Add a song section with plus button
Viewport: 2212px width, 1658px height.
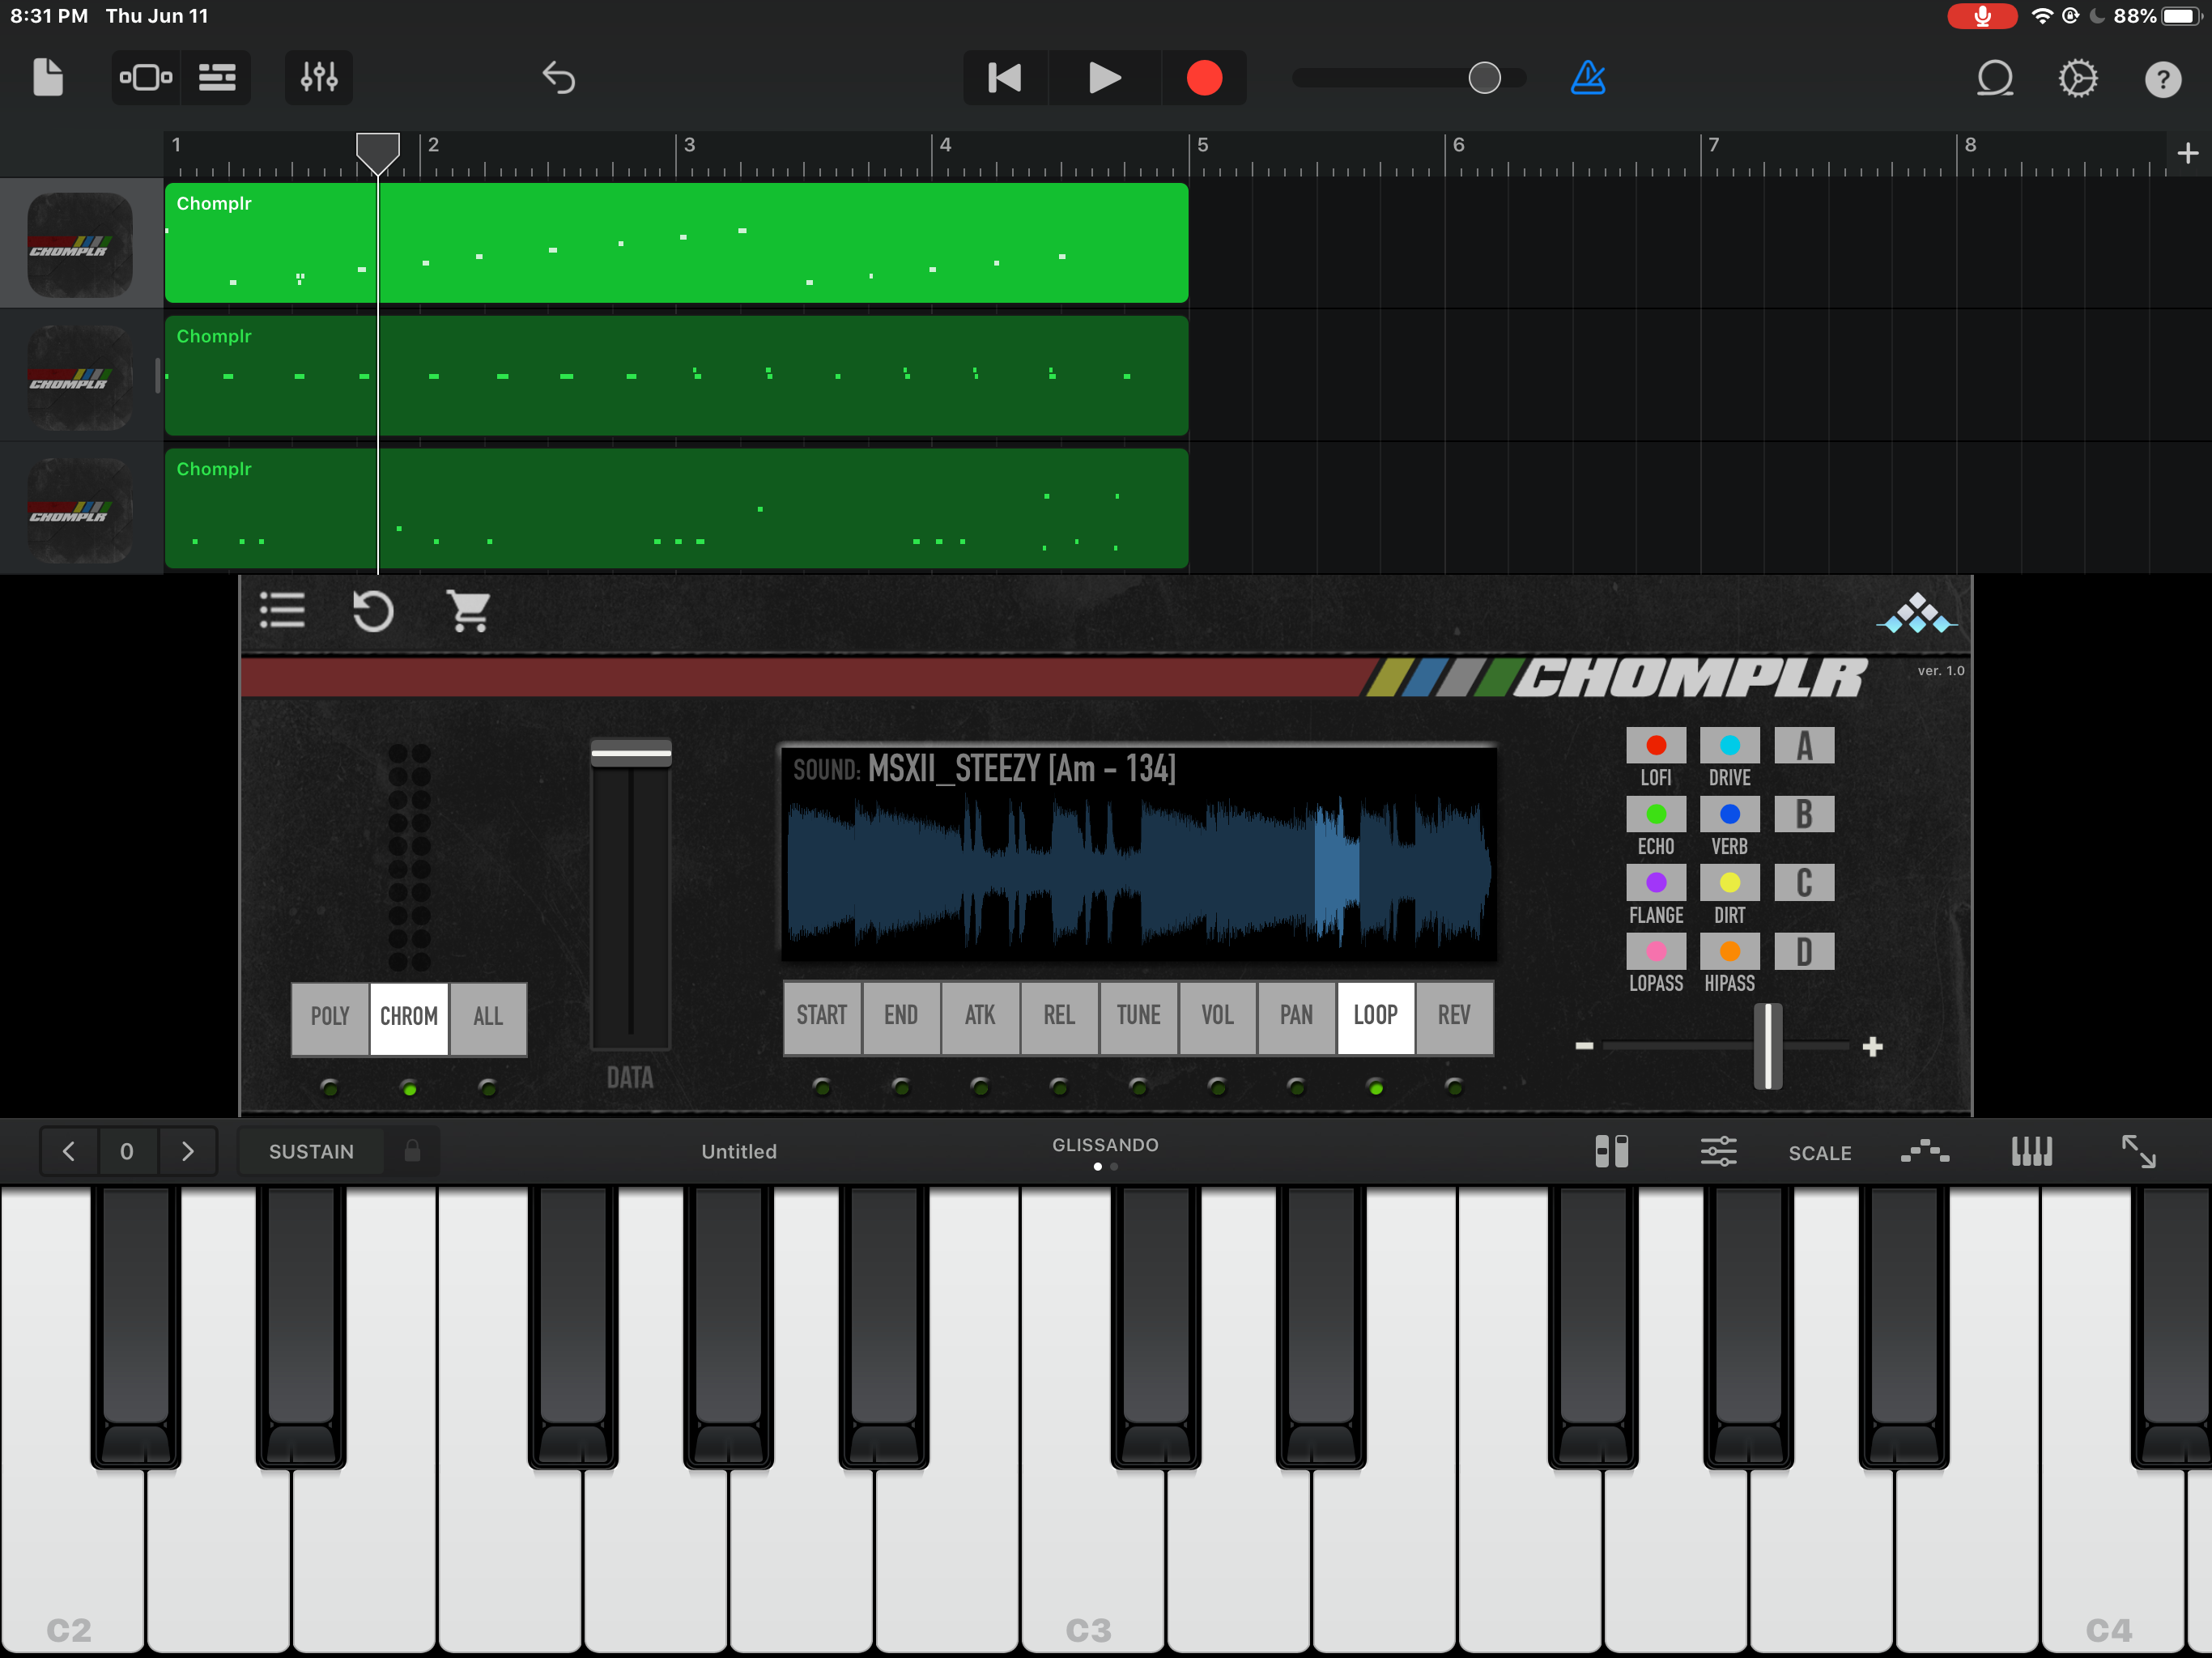coord(2187,153)
